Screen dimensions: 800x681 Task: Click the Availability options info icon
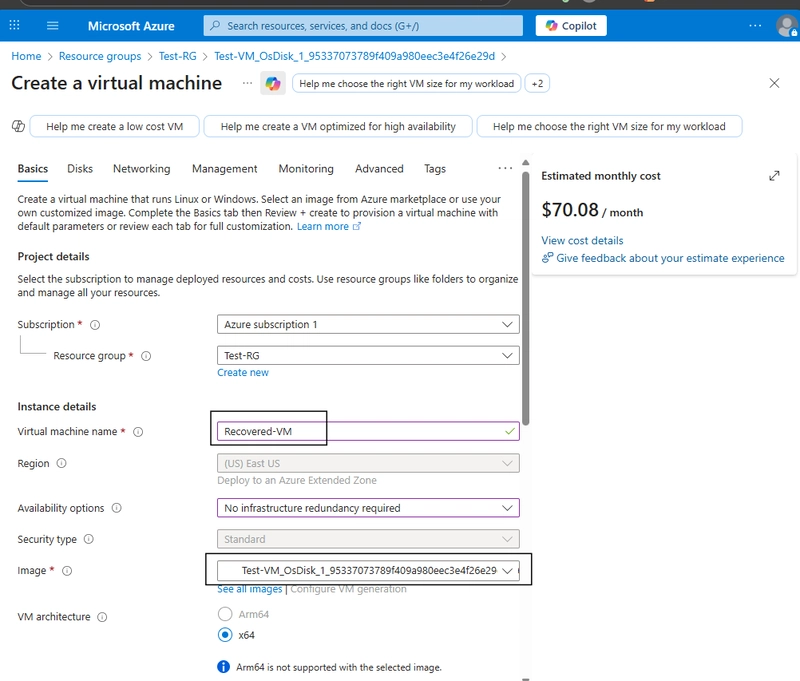pos(116,508)
